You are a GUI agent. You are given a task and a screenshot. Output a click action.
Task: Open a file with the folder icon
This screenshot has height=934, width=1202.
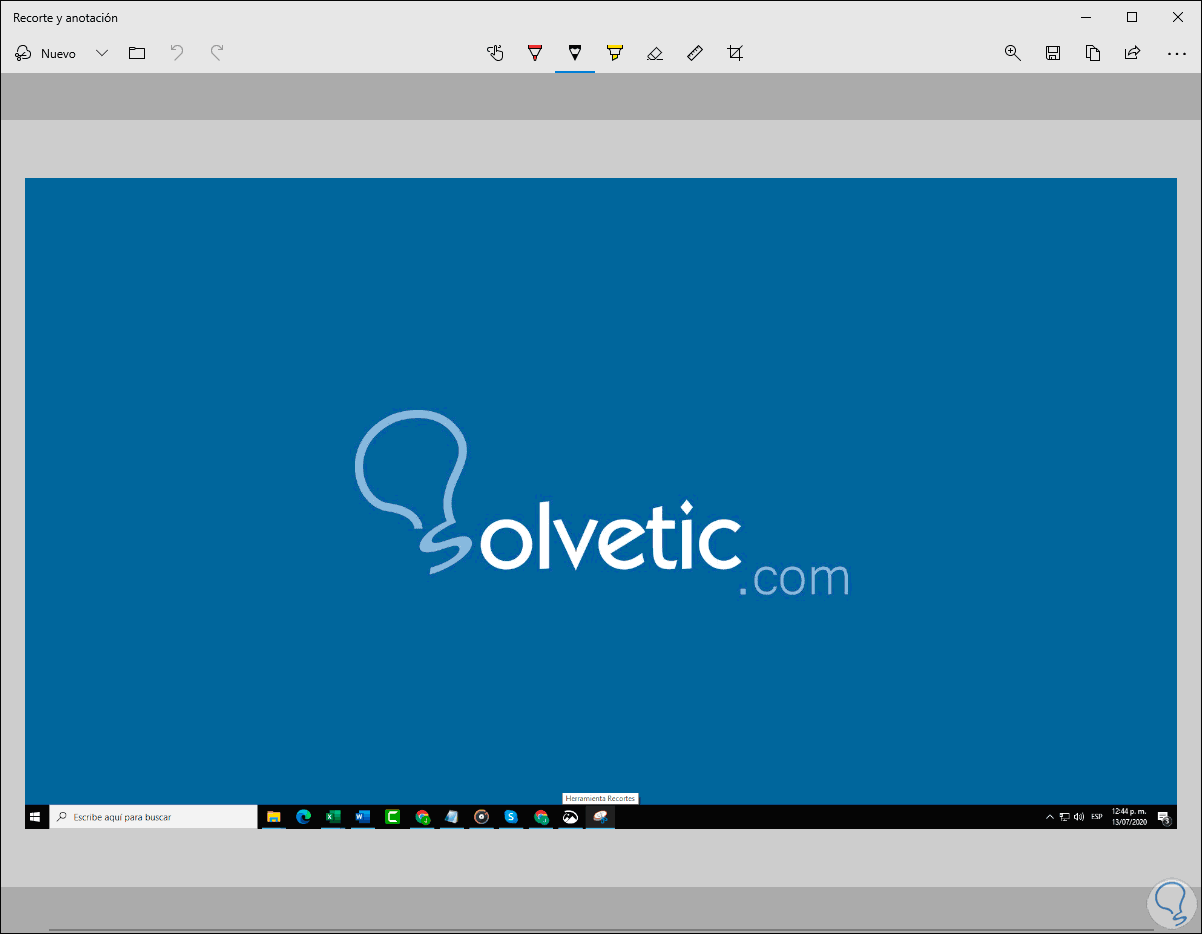click(x=137, y=53)
